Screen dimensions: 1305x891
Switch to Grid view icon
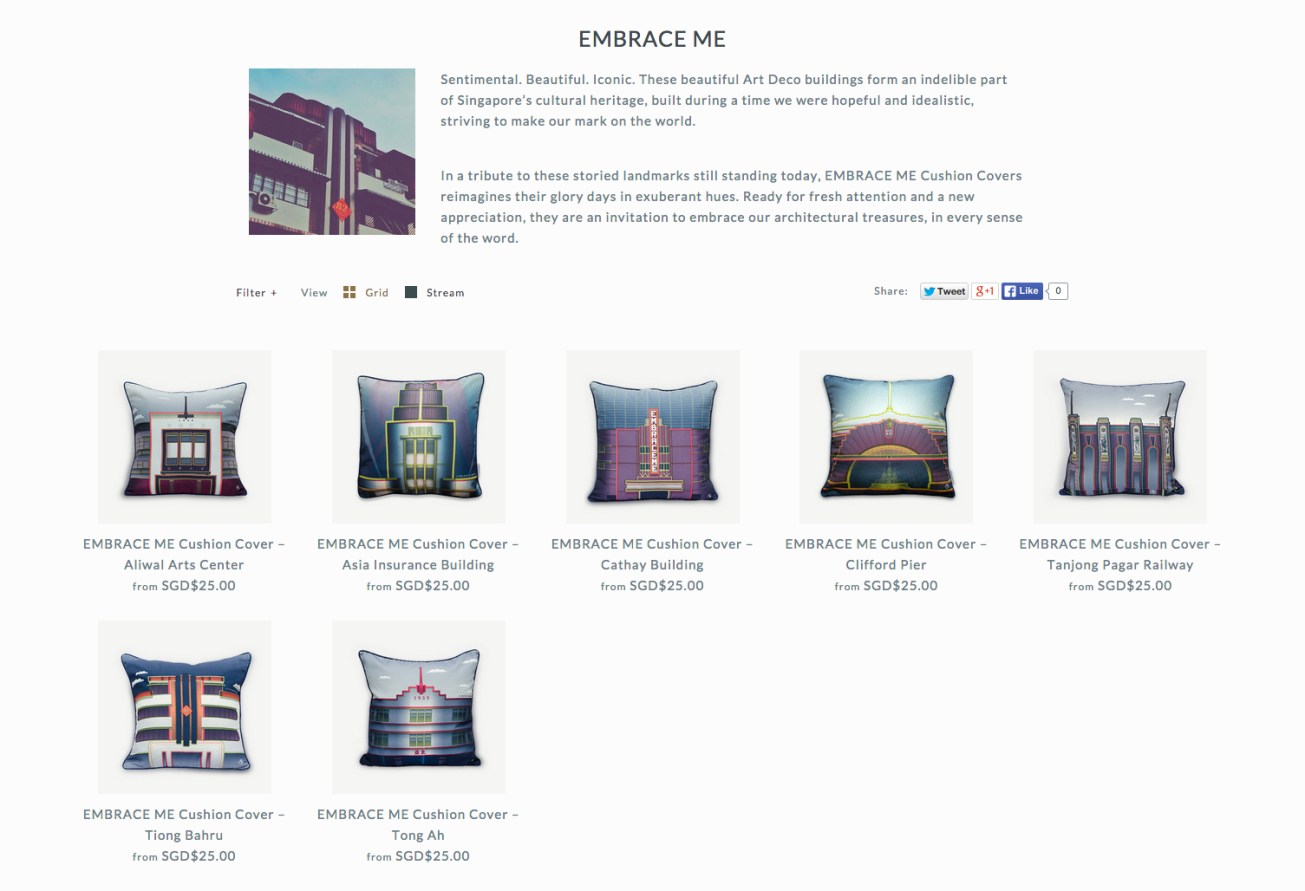[349, 292]
